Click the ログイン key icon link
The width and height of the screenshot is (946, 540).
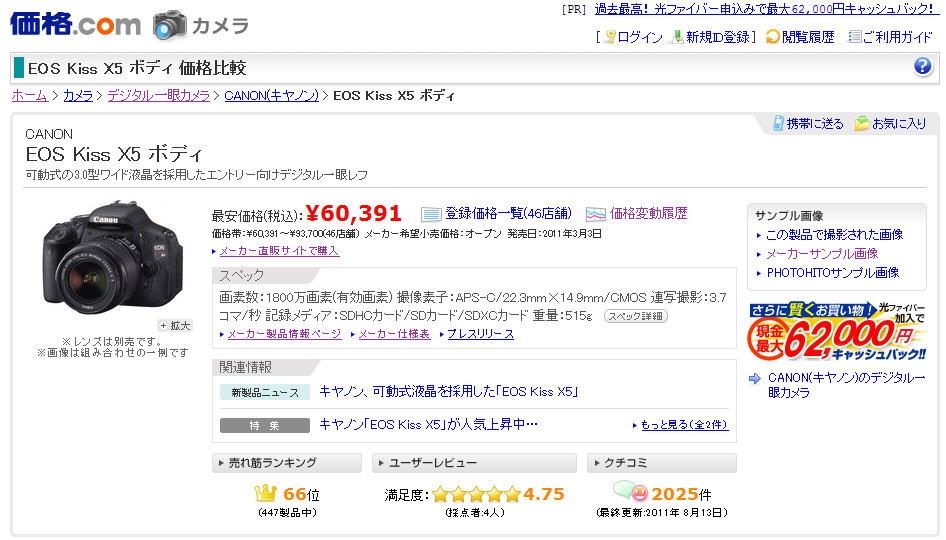click(634, 37)
